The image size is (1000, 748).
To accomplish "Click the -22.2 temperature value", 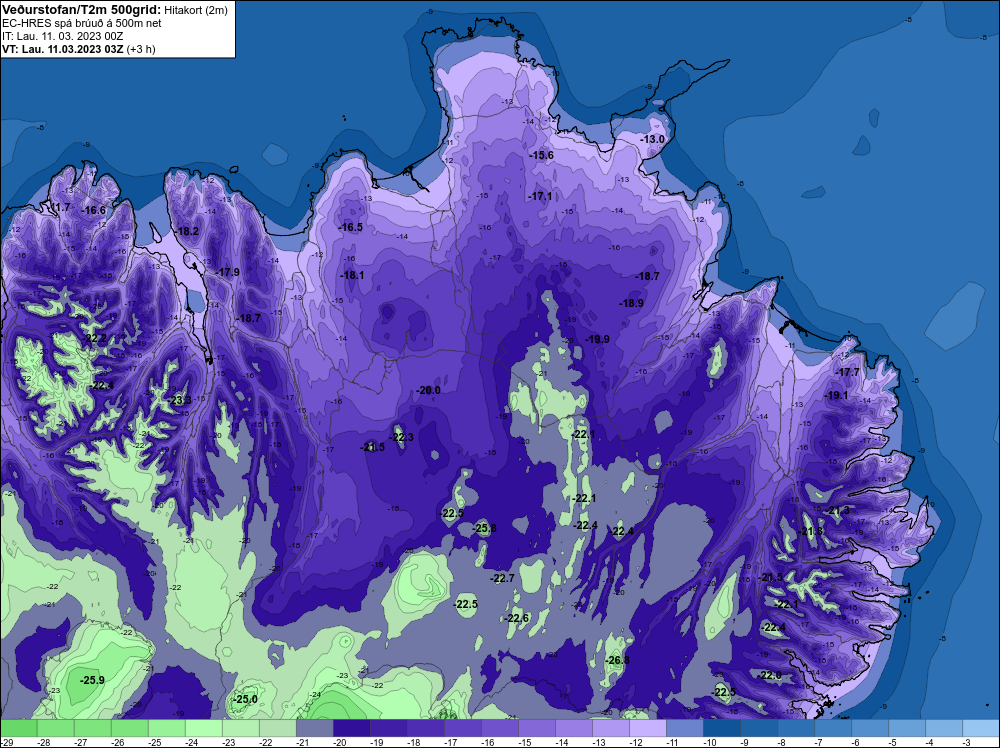I will click(95, 338).
